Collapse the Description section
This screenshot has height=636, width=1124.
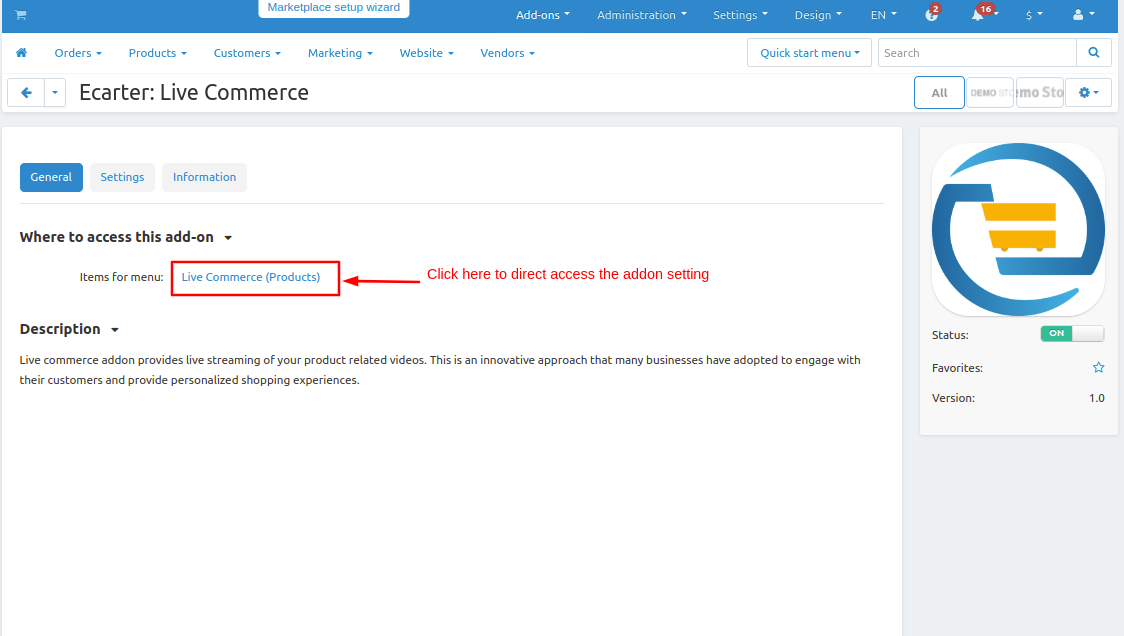(69, 329)
